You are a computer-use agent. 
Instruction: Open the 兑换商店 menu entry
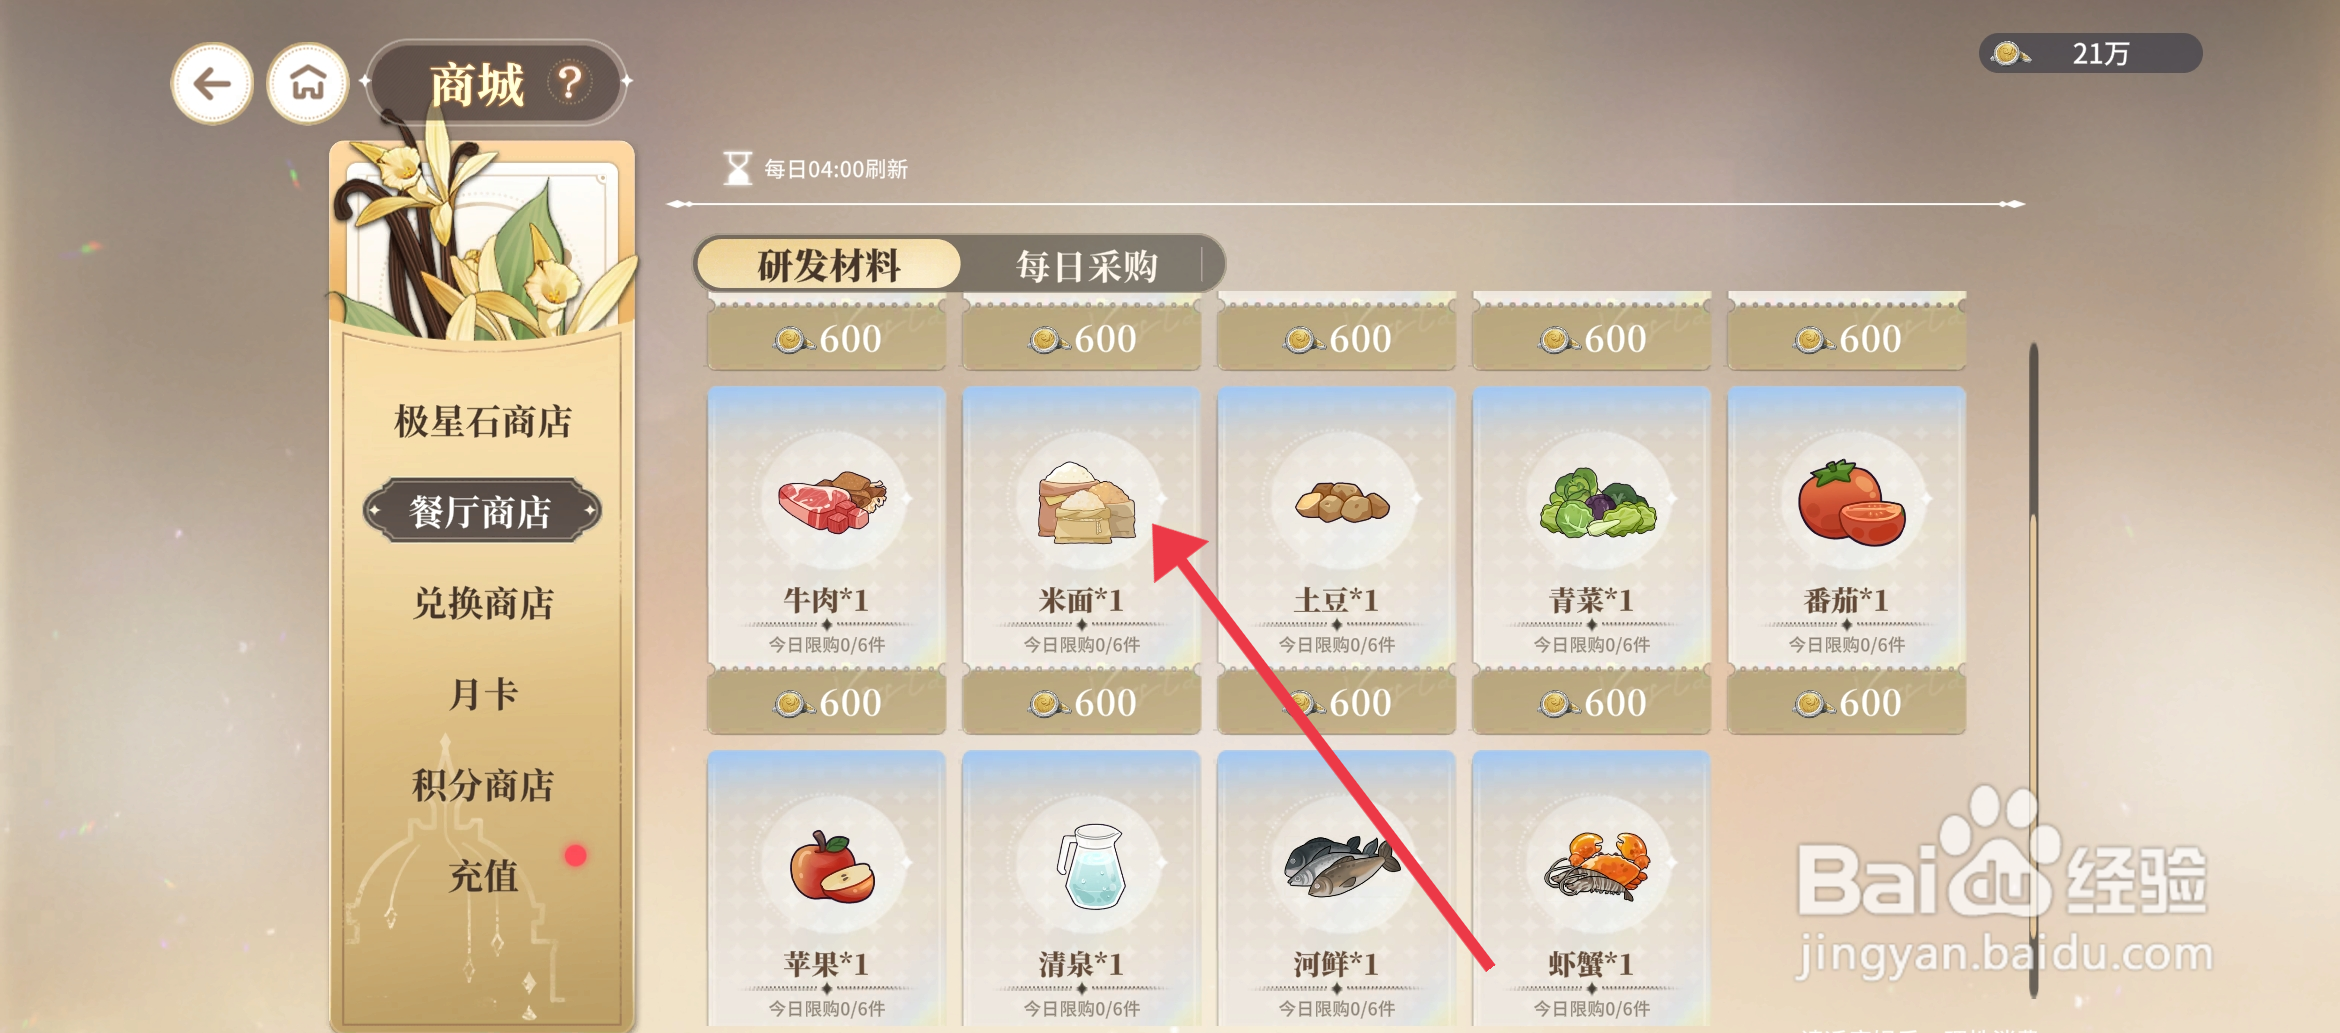click(x=483, y=604)
